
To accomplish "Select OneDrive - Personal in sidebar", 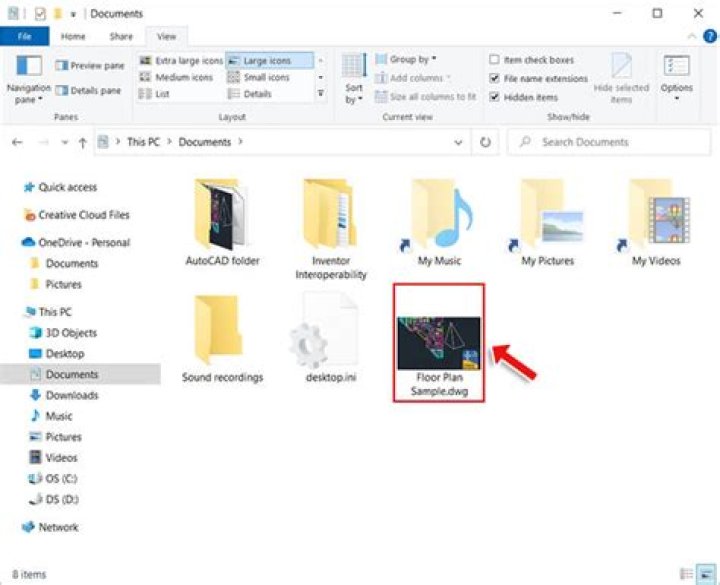I will click(x=84, y=242).
